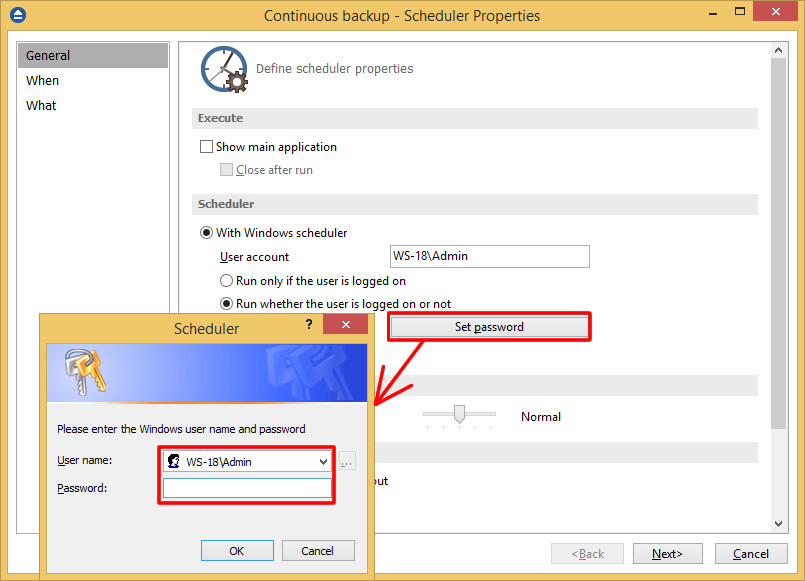
Task: Click the clock and gear scheduler icon
Action: pyautogui.click(x=224, y=70)
